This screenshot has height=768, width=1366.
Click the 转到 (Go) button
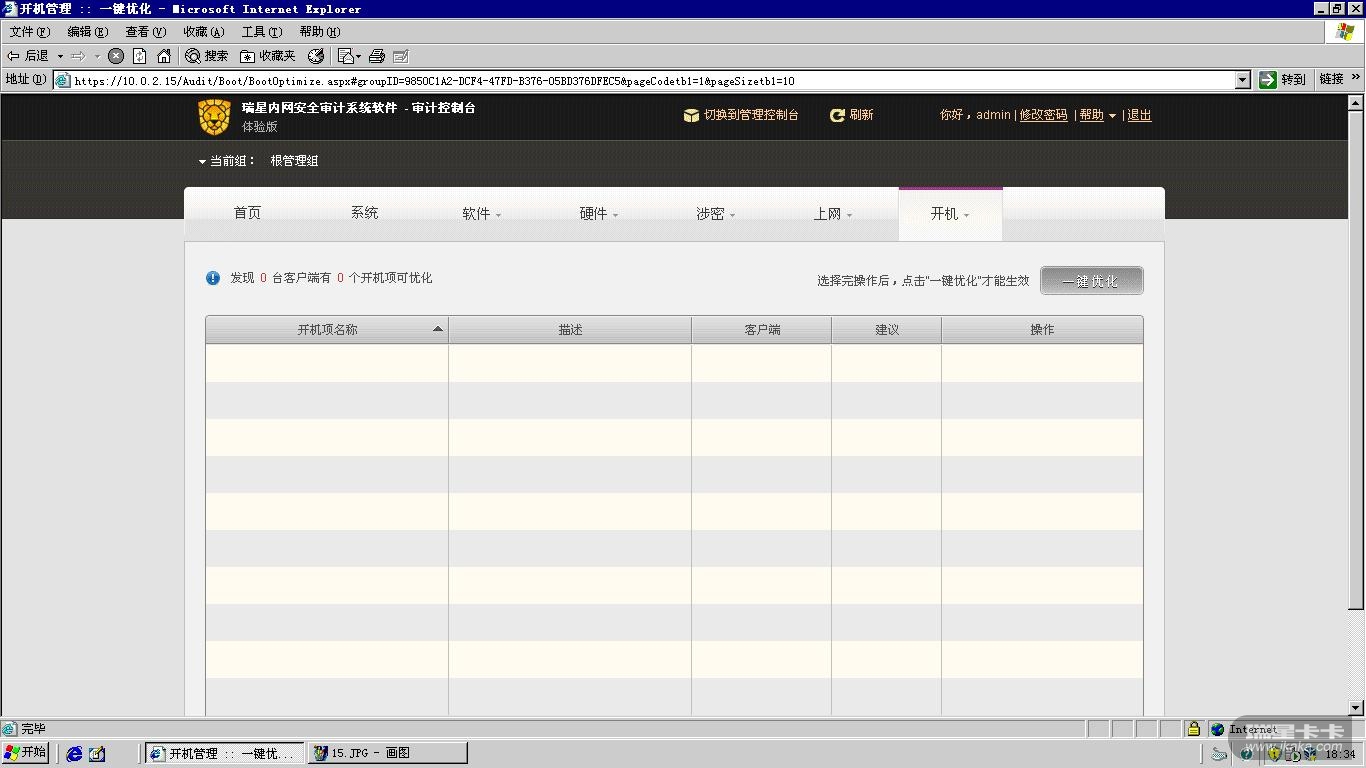pyautogui.click(x=1283, y=80)
